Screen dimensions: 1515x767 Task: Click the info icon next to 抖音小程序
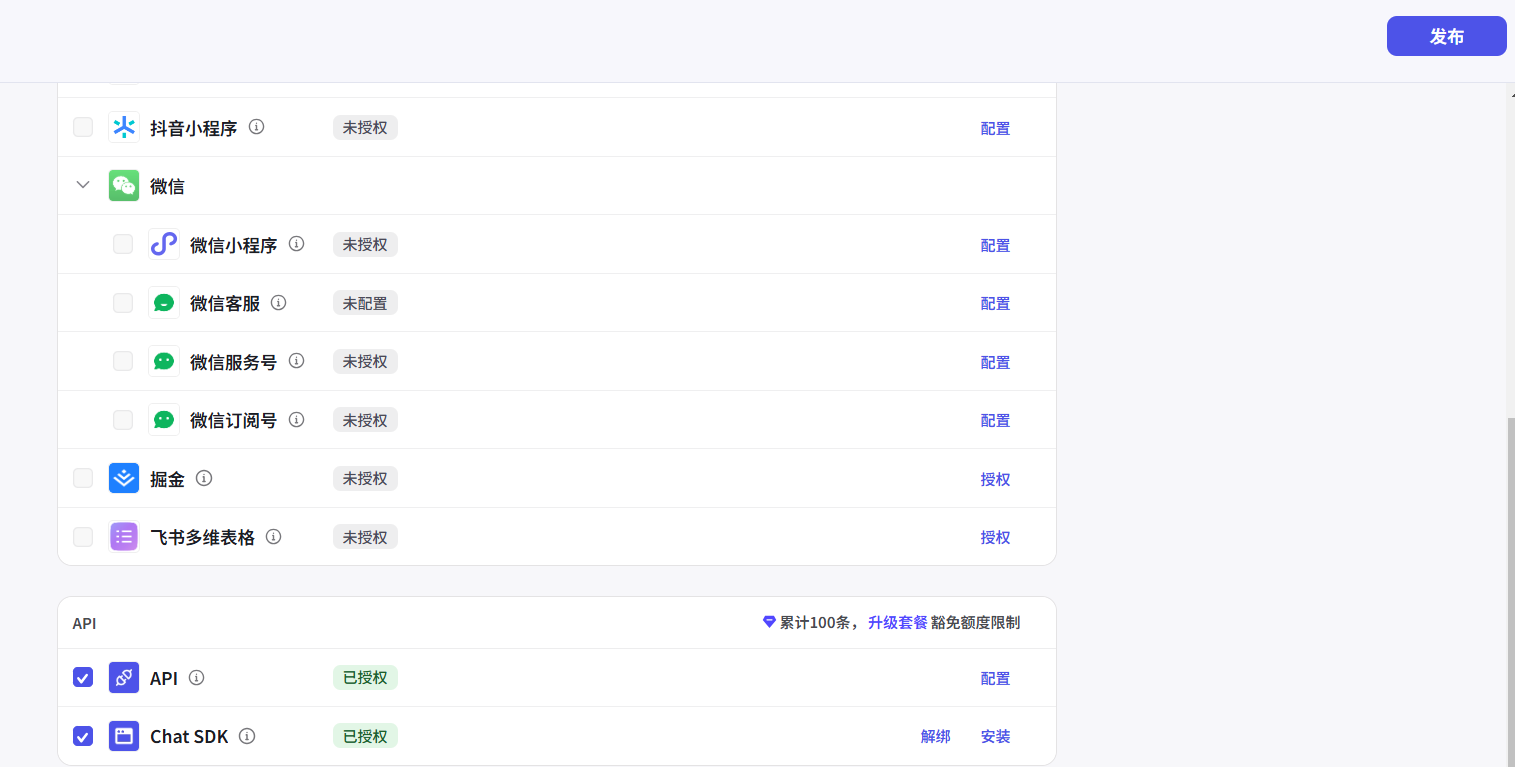click(x=257, y=127)
